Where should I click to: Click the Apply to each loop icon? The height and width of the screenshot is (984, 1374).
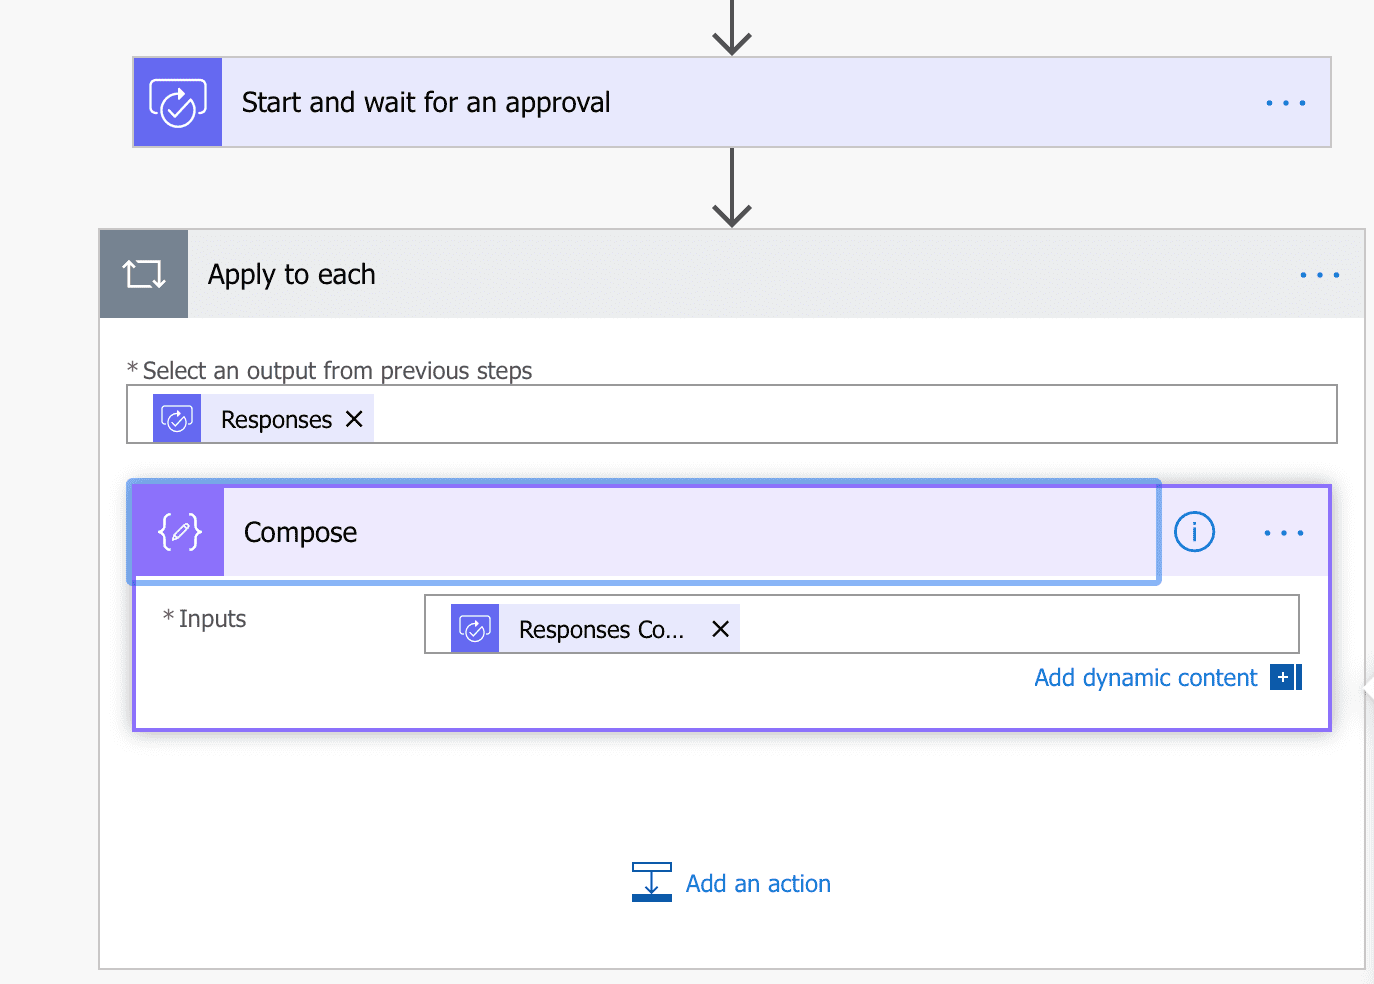coord(143,273)
